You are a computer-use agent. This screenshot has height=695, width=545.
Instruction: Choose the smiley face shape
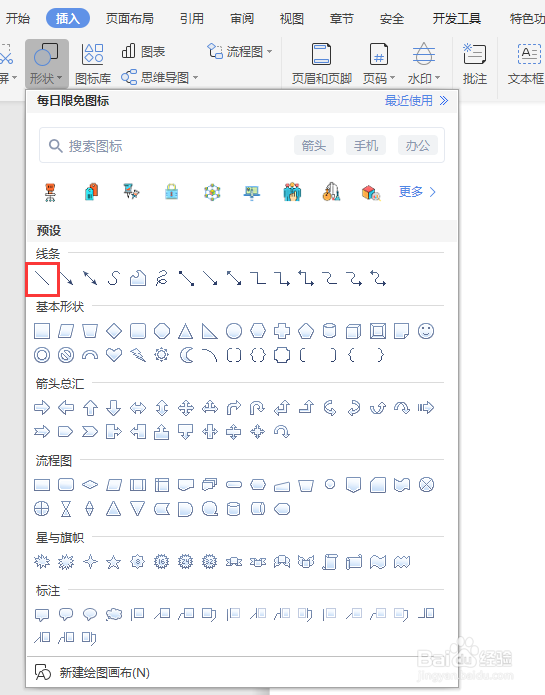click(426, 331)
